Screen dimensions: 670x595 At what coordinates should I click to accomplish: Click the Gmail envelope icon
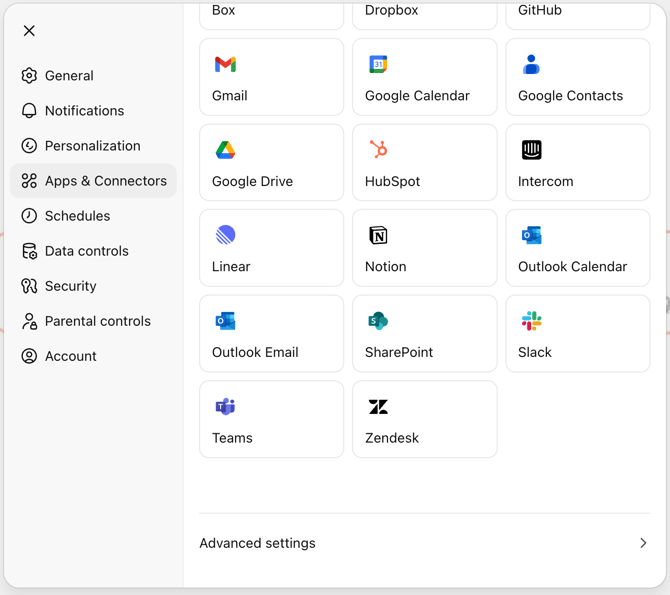pyautogui.click(x=225, y=65)
